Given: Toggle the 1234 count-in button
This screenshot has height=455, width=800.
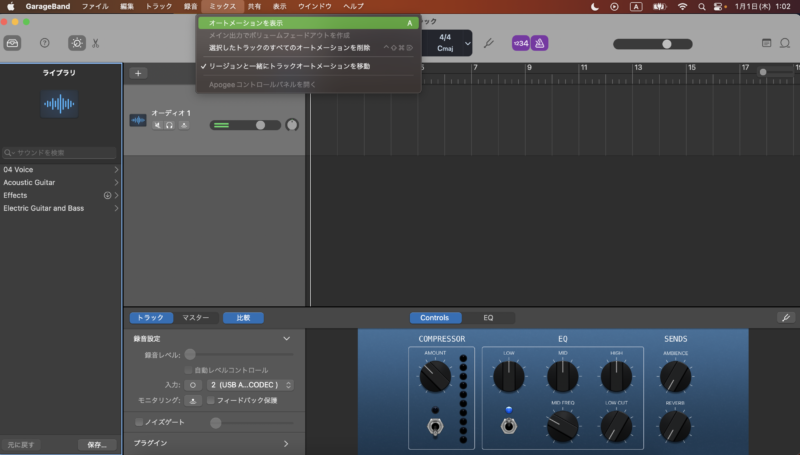Looking at the screenshot, I should [521, 43].
